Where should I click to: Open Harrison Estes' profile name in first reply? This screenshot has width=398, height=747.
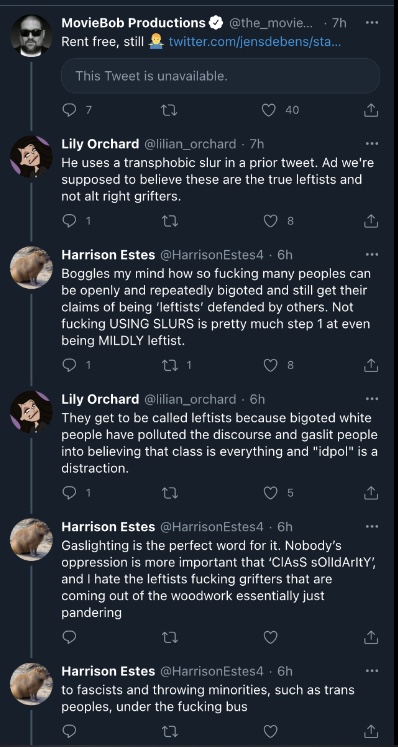[108, 255]
